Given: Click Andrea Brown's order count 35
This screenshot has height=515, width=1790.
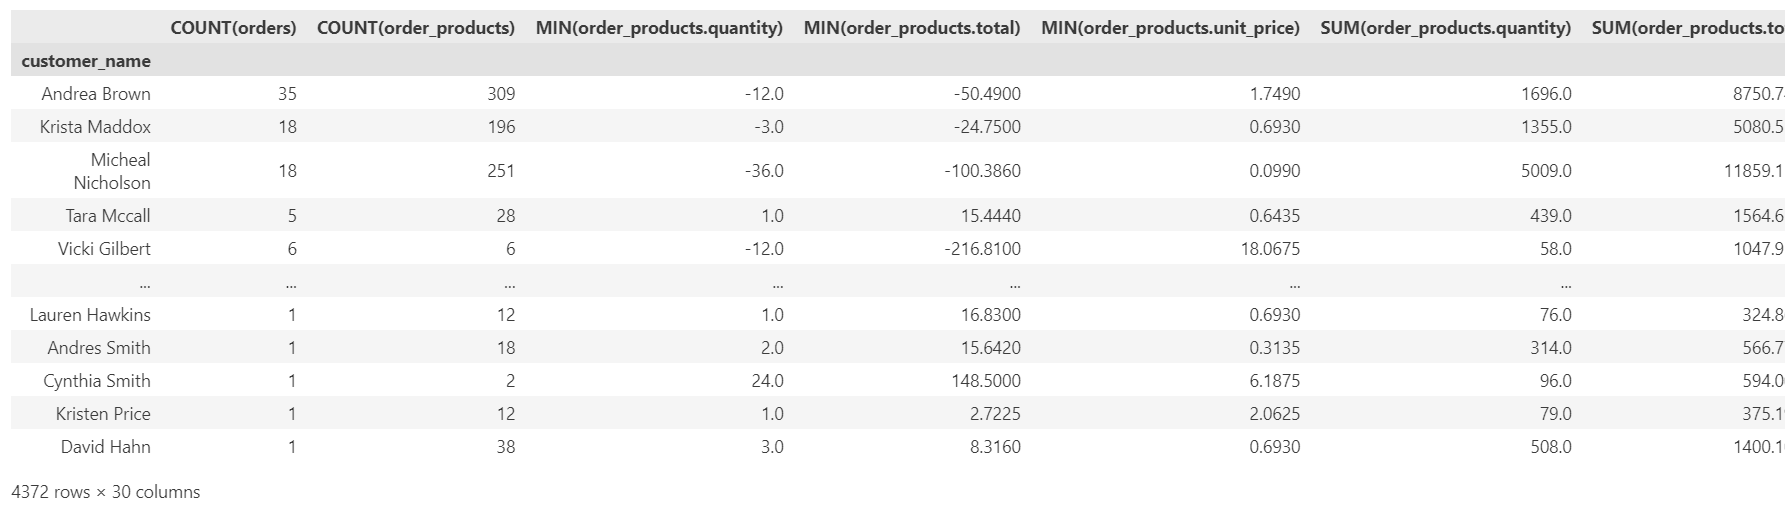Looking at the screenshot, I should tap(287, 94).
